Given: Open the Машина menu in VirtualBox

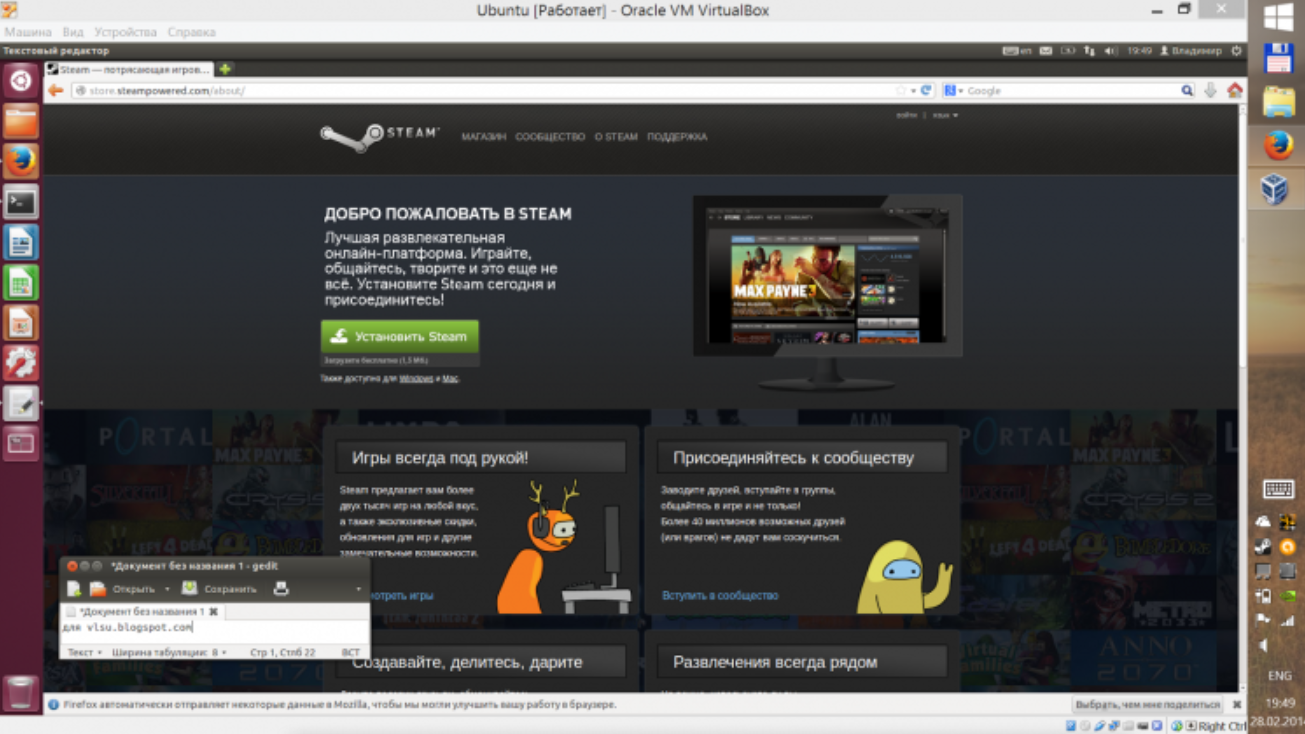Looking at the screenshot, I should (x=28, y=32).
